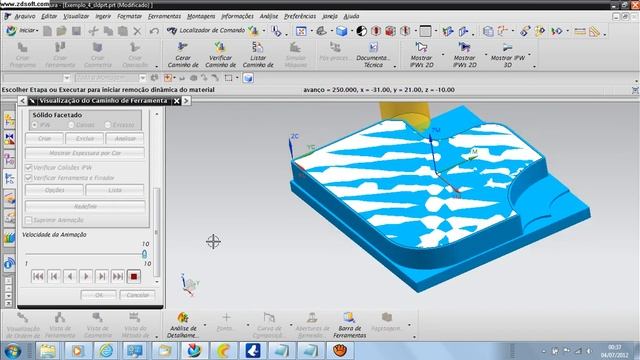Click the Fit view icon in the top toolbar
Viewport: 640px width, 360px height.
point(301,31)
